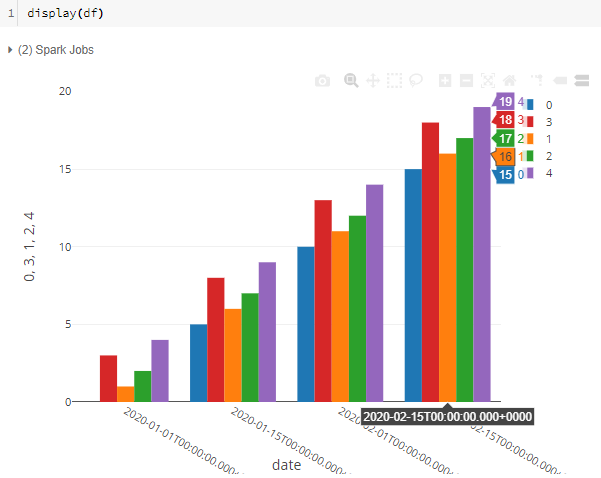
Task: Click the '(2) Spark Jobs' label
Action: point(56,50)
